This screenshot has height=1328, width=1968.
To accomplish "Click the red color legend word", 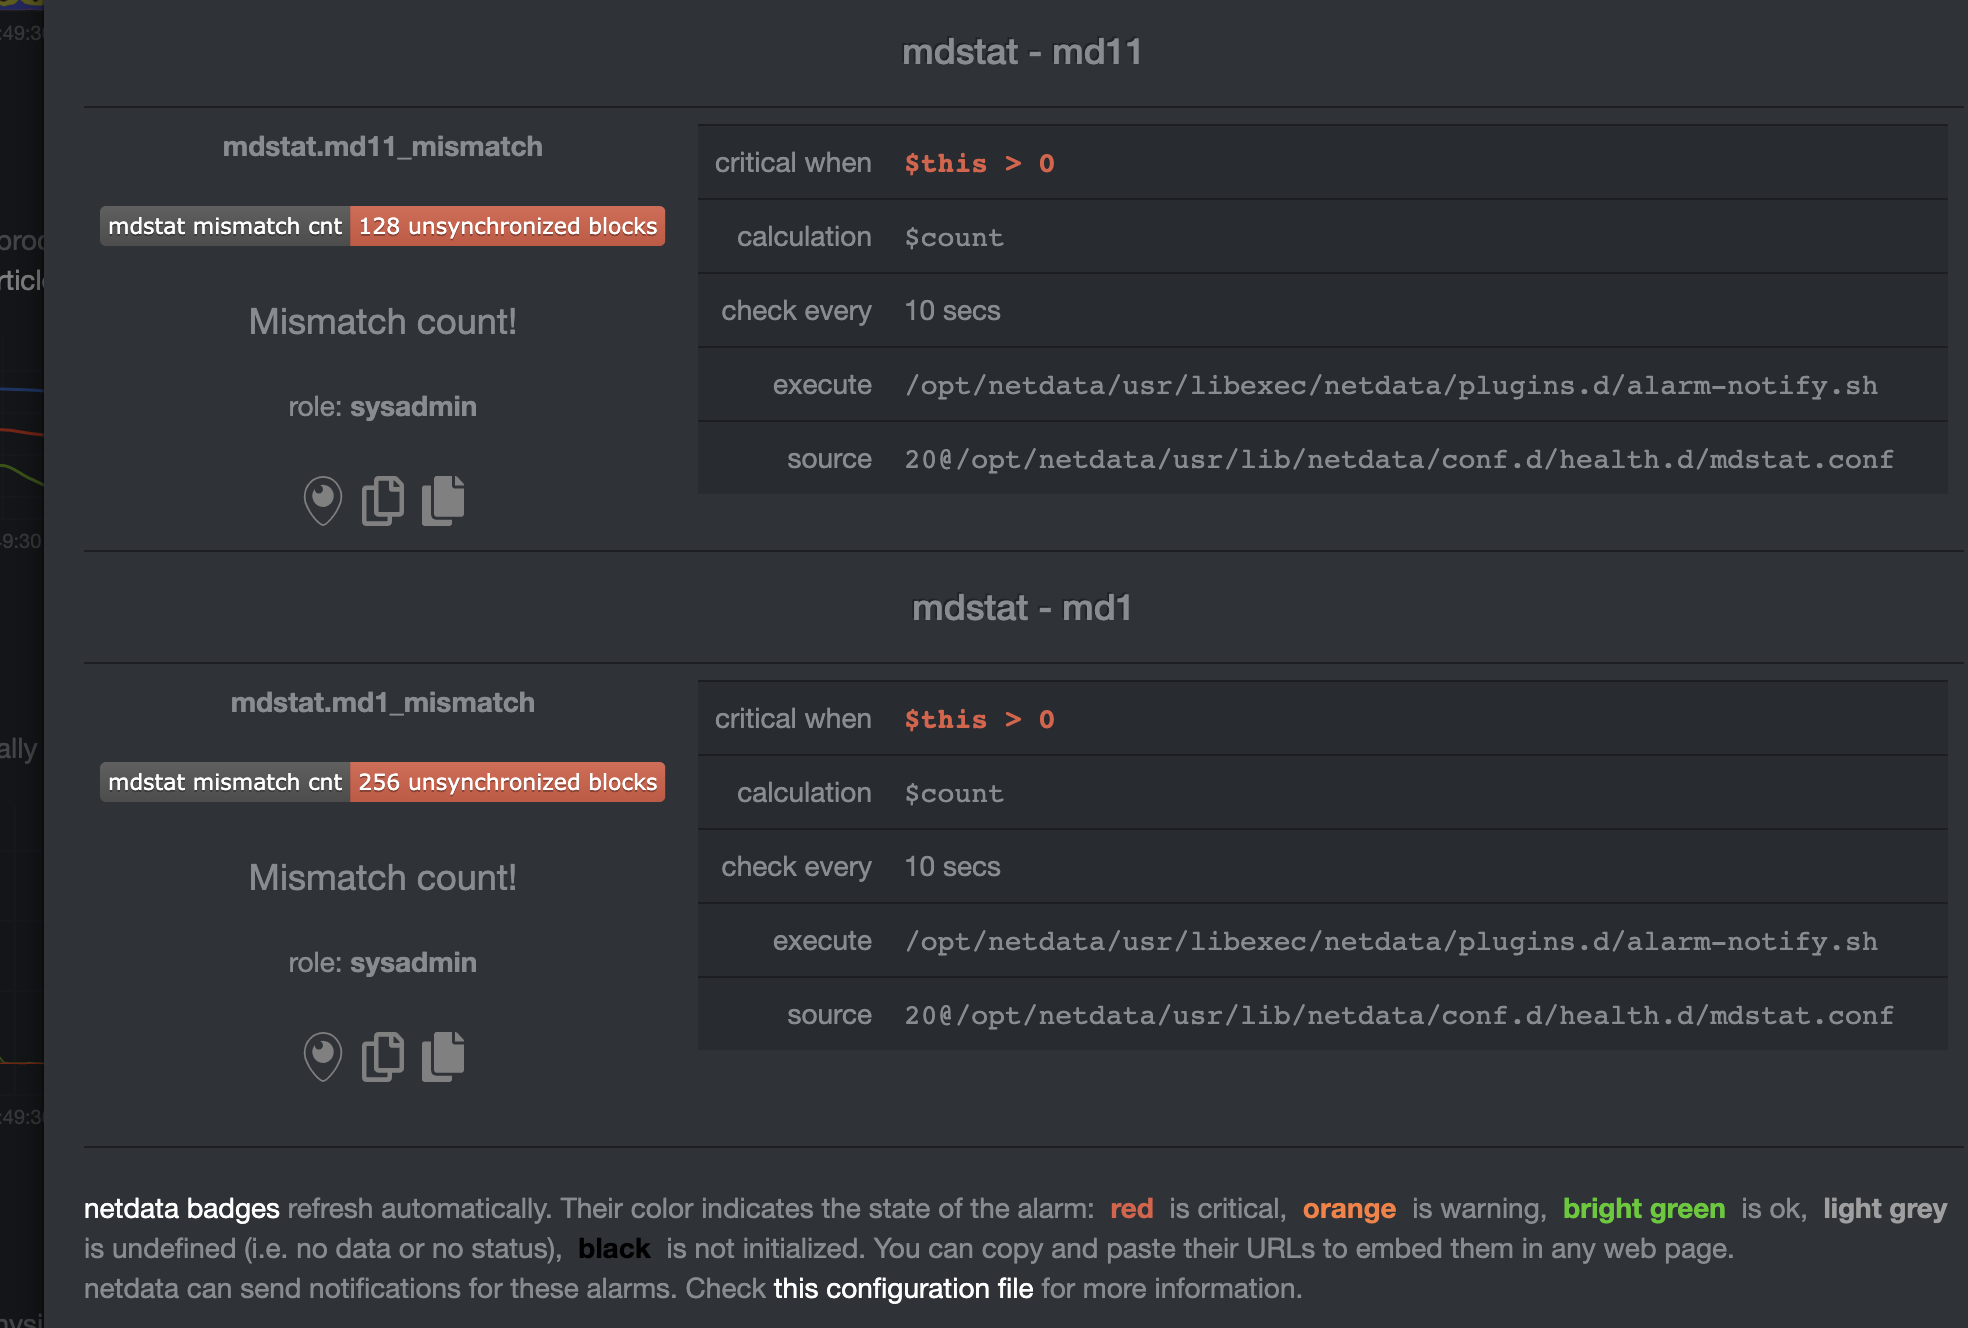I will [1131, 1209].
